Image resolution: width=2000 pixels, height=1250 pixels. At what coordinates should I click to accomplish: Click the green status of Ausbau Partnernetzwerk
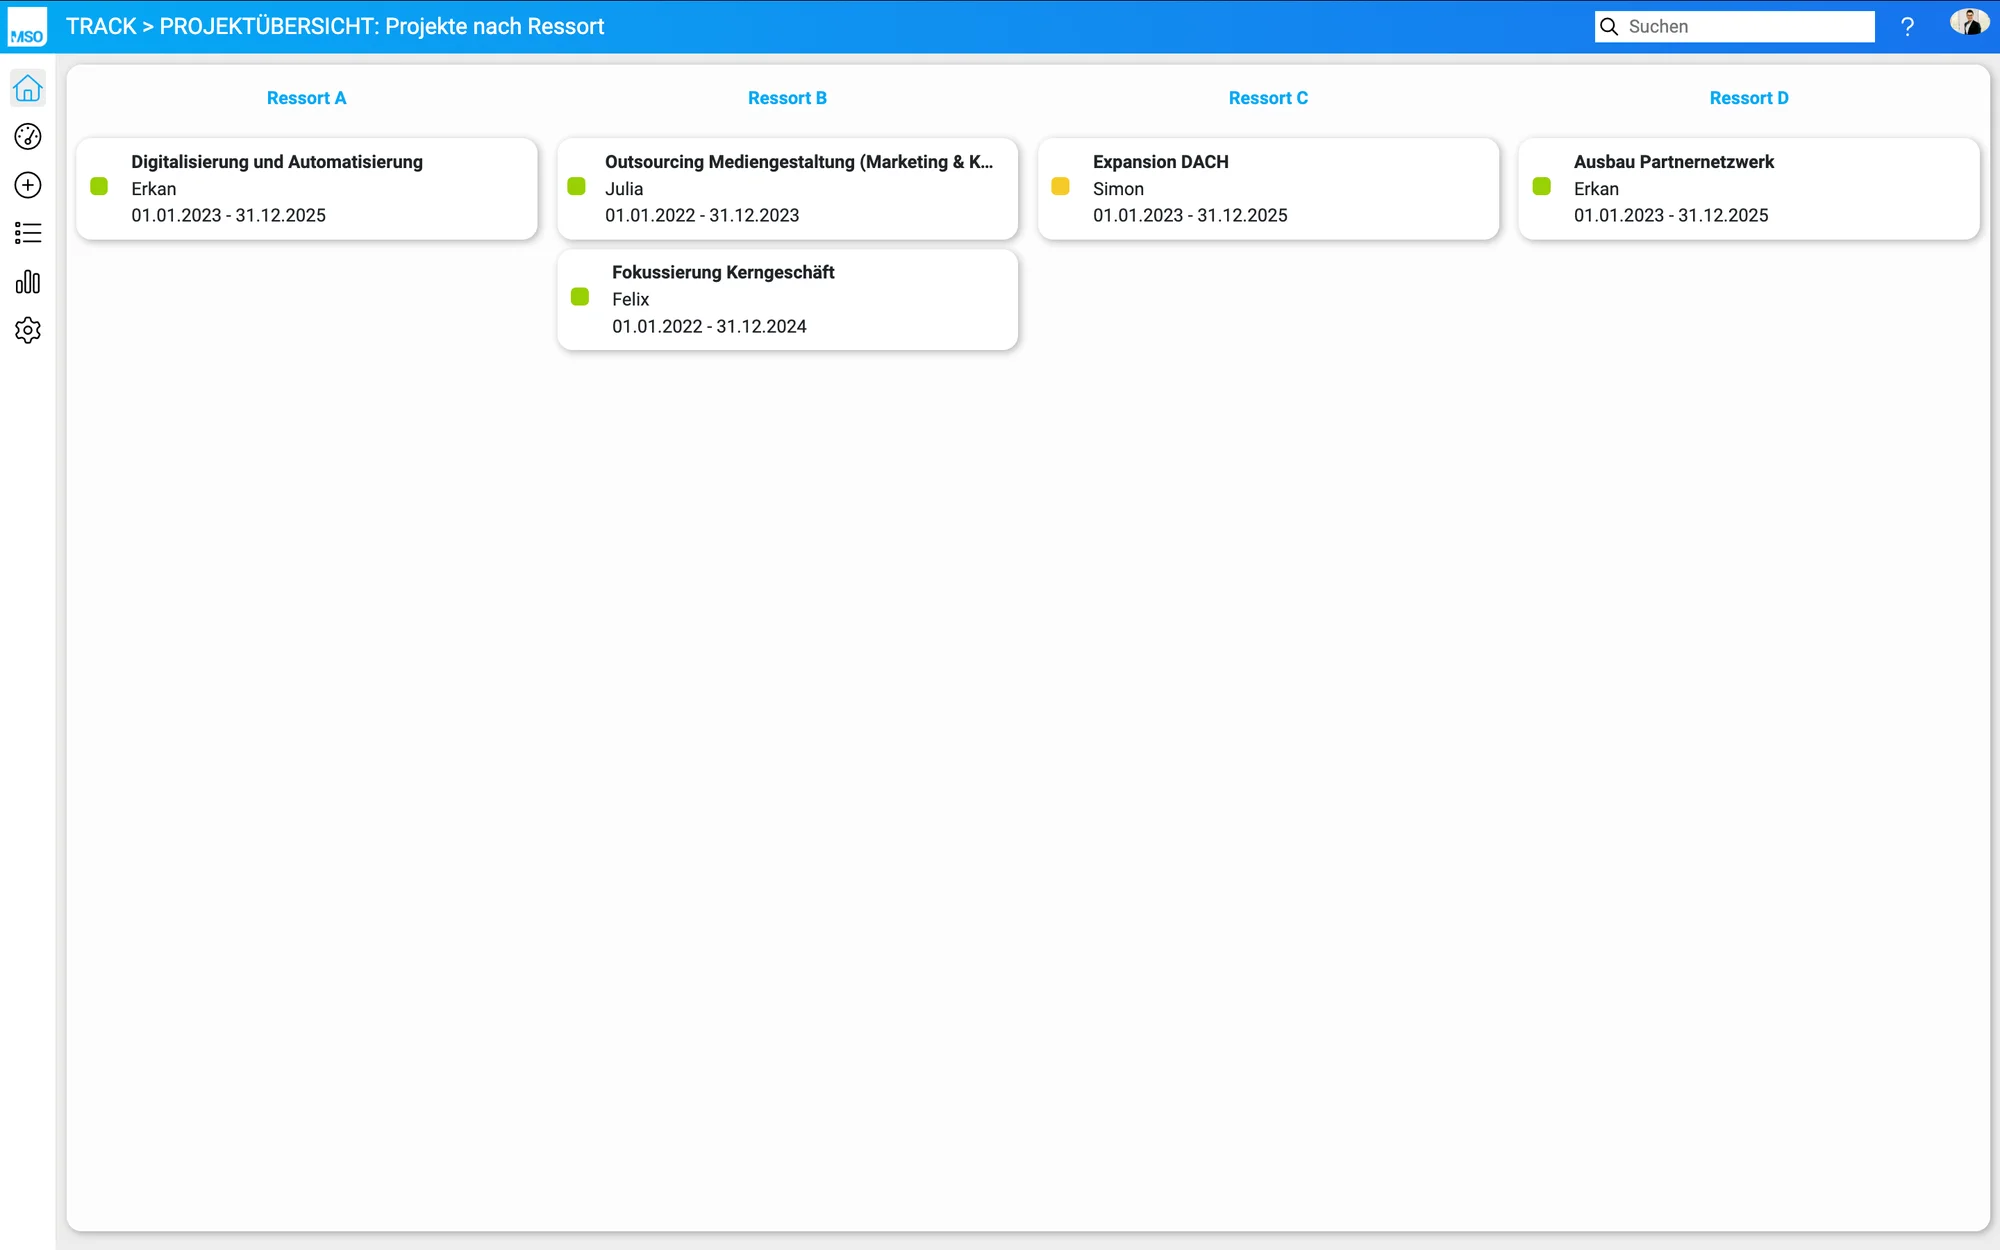point(1541,186)
